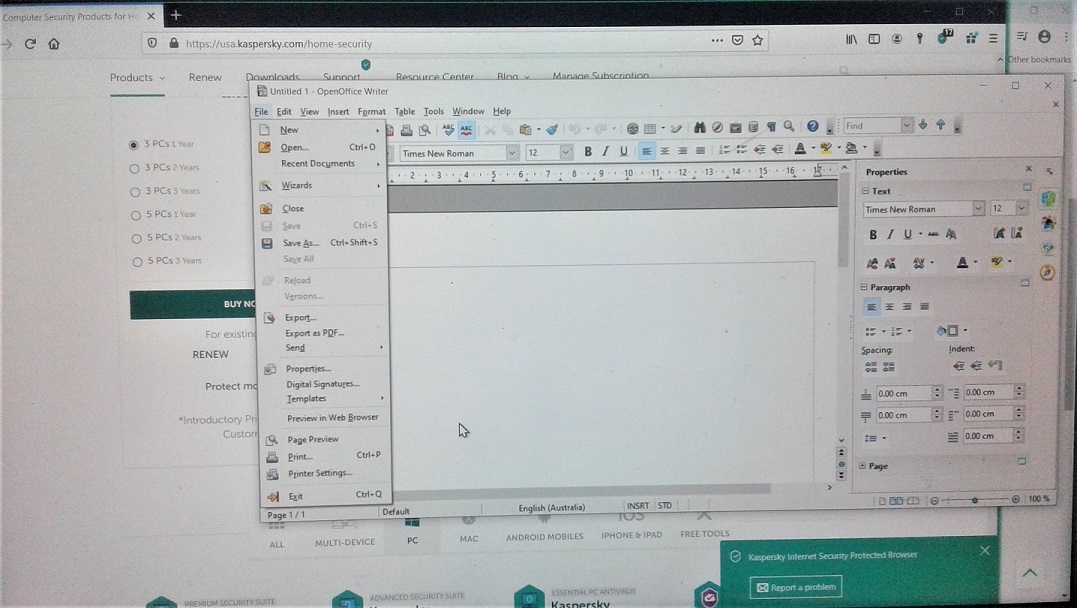This screenshot has height=608, width=1077.
Task: Open the Hyperlink dialog icon
Action: pos(632,128)
